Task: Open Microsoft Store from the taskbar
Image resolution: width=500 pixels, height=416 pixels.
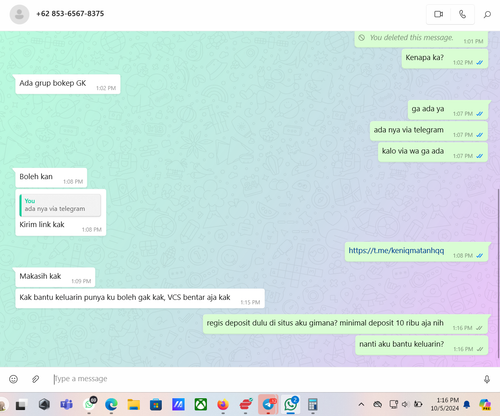Action: click(156, 405)
